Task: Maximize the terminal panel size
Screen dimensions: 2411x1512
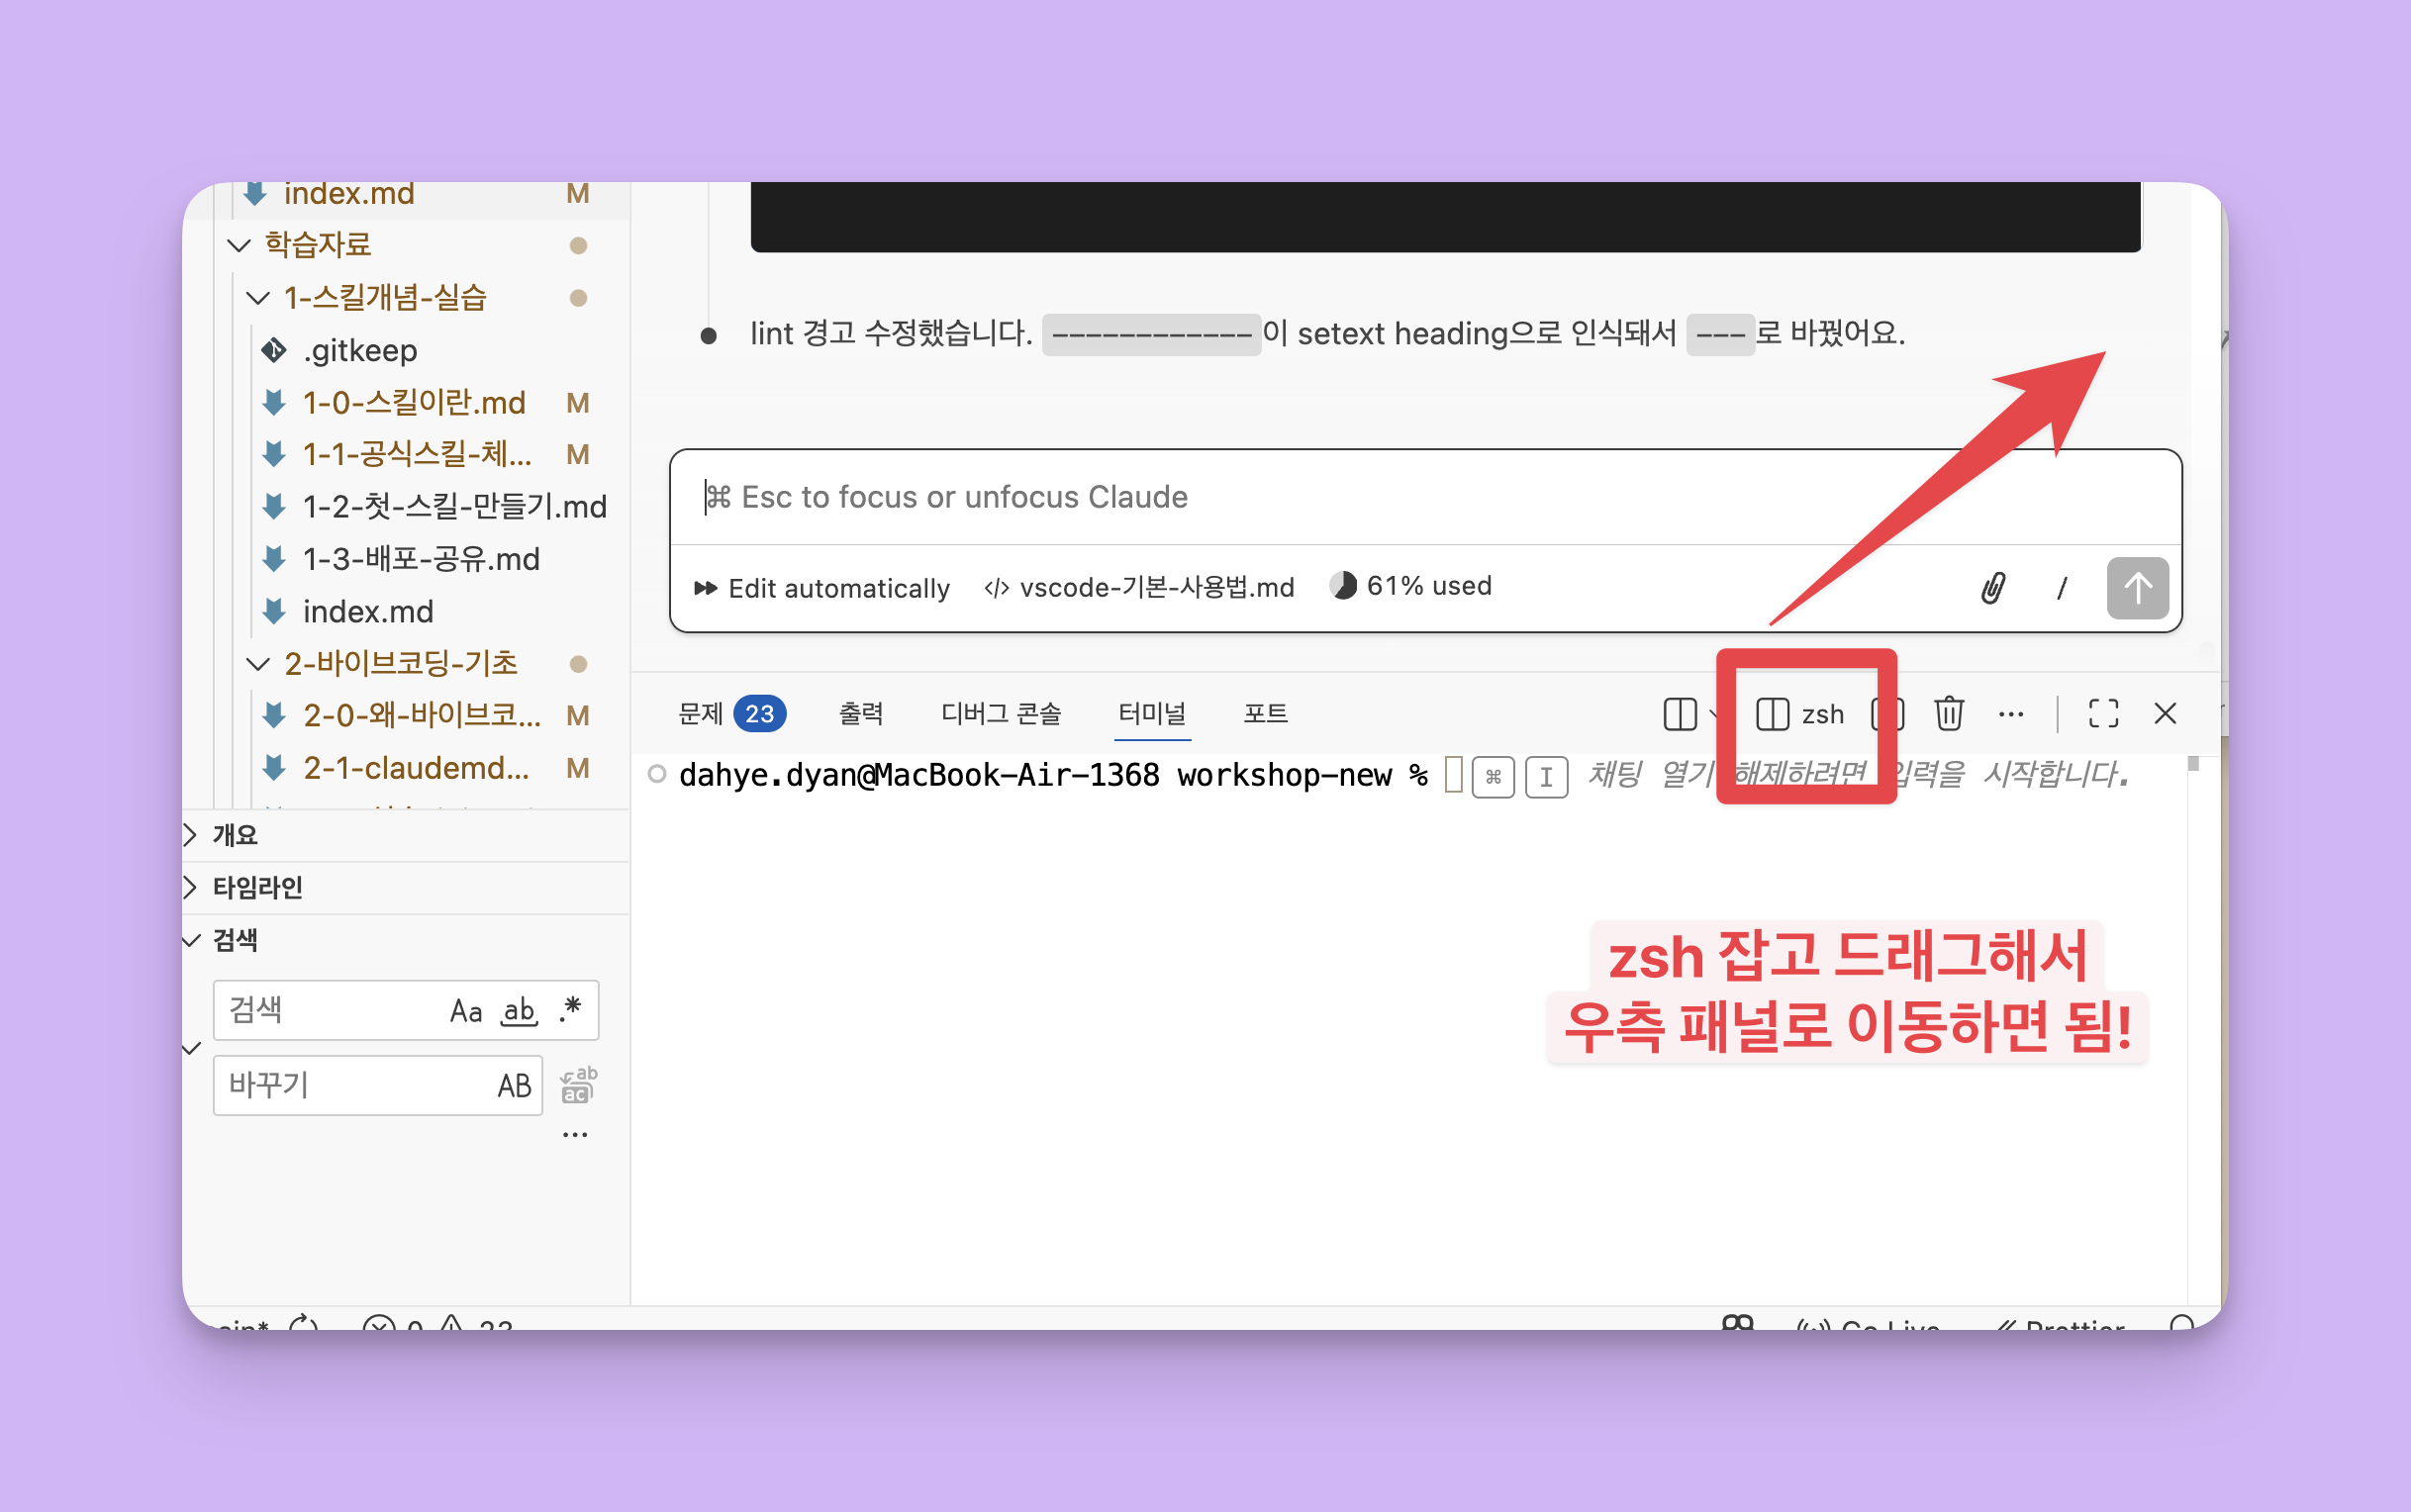Action: pos(2103,714)
